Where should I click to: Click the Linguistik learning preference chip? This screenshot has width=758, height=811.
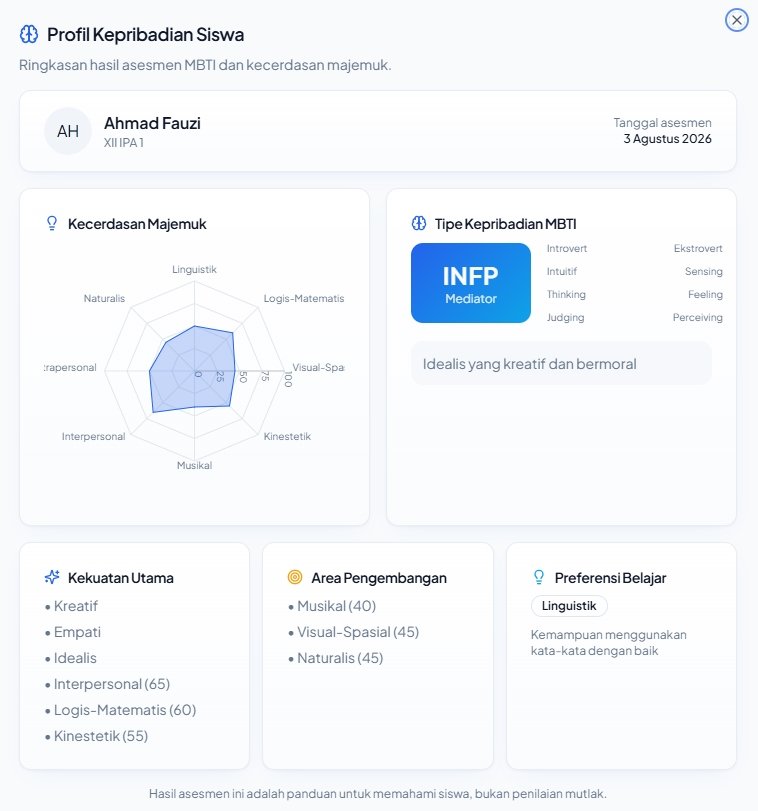click(569, 606)
